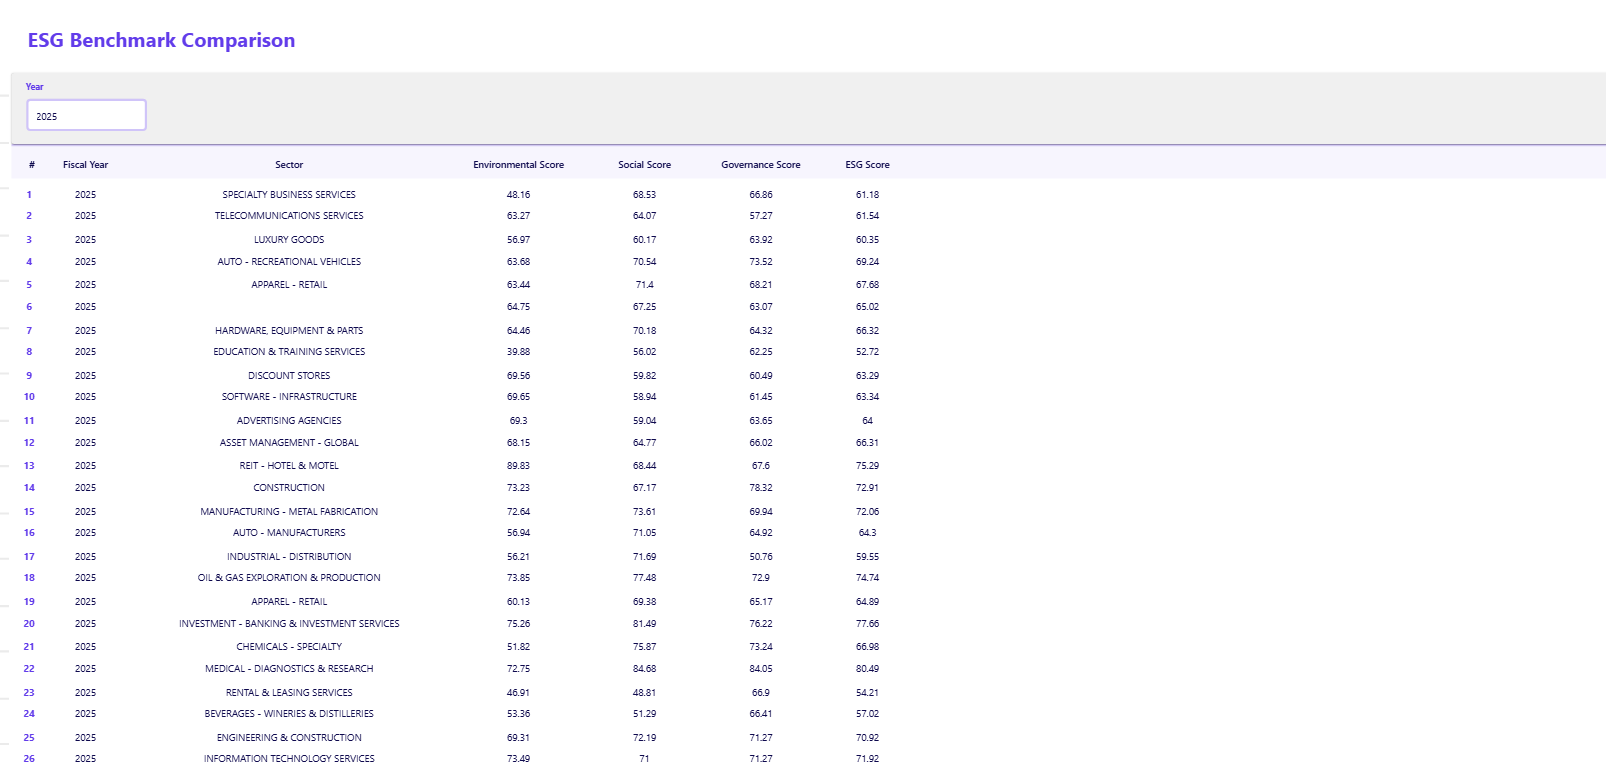The height and width of the screenshot is (772, 1606).
Task: Select the Governance Score column header
Action: click(x=760, y=165)
